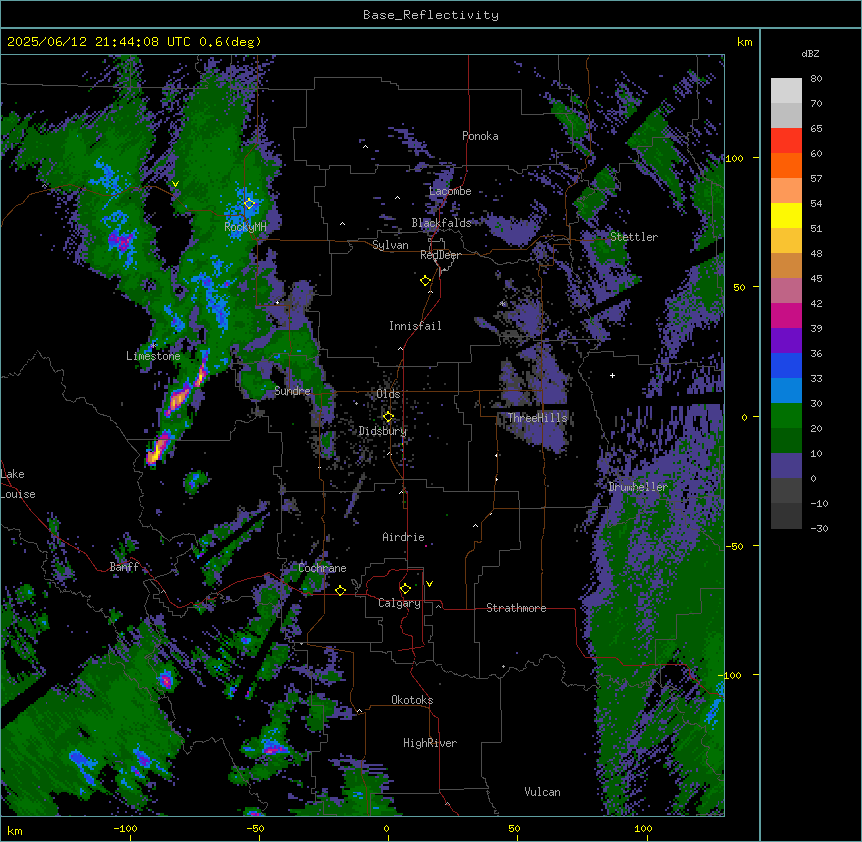Click the Okotoks town label
This screenshot has height=842, width=862.
coord(412,700)
